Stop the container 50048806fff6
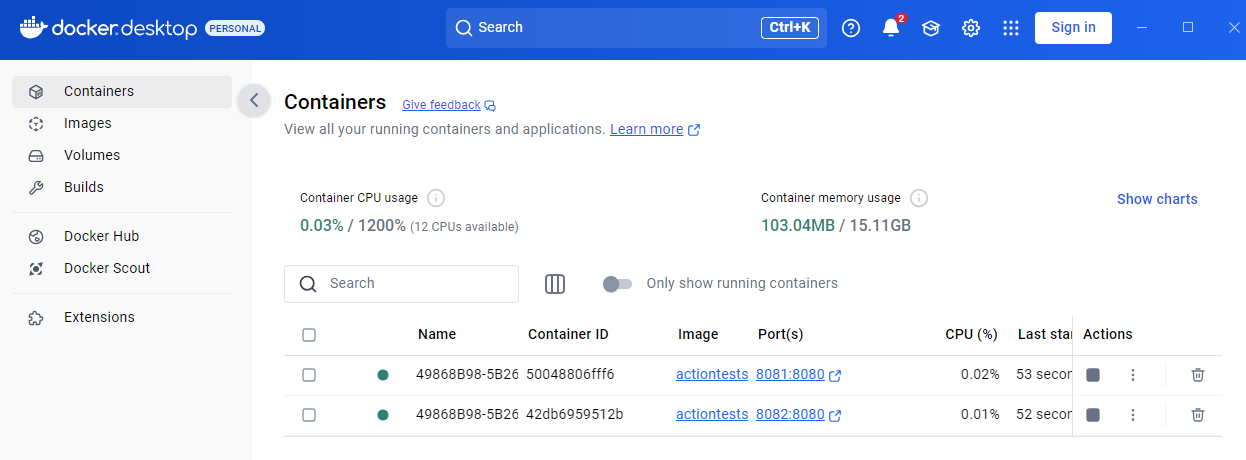Viewport: 1246px width, 460px height. [x=1093, y=375]
